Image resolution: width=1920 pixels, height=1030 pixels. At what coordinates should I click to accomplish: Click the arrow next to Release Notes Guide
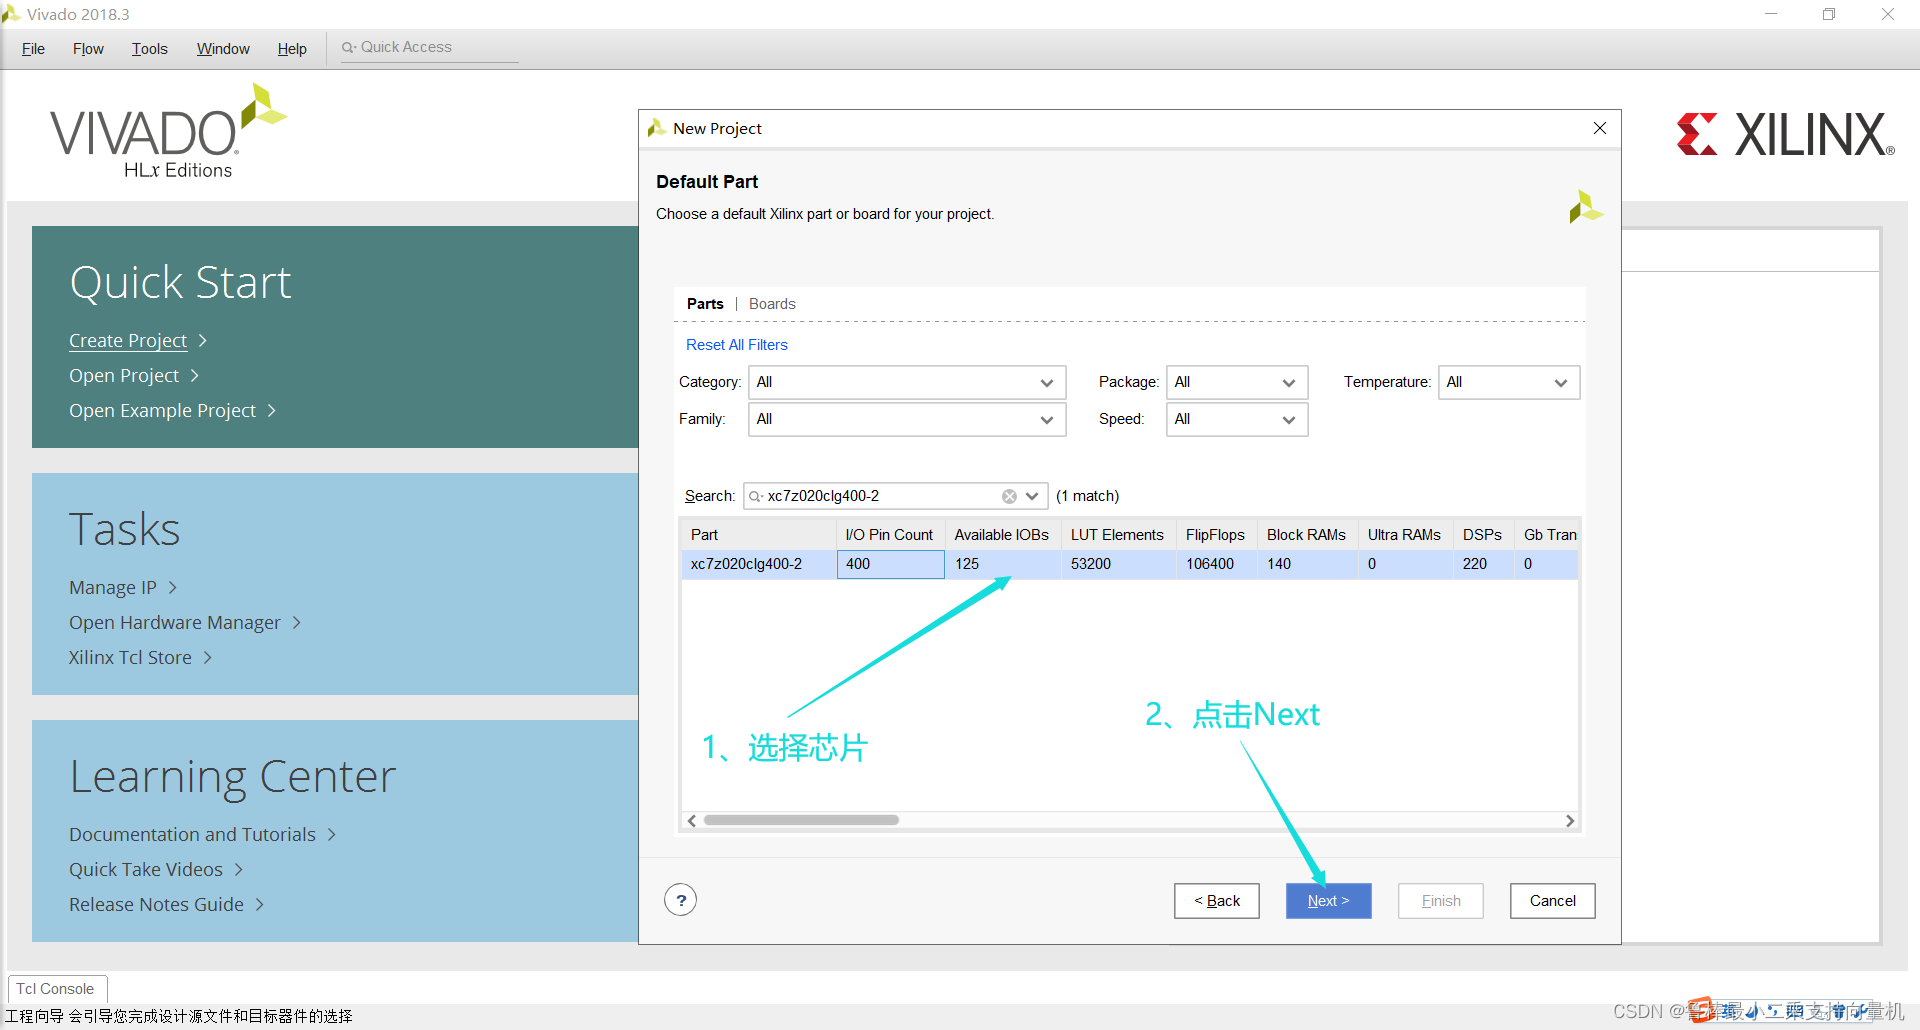tap(260, 905)
